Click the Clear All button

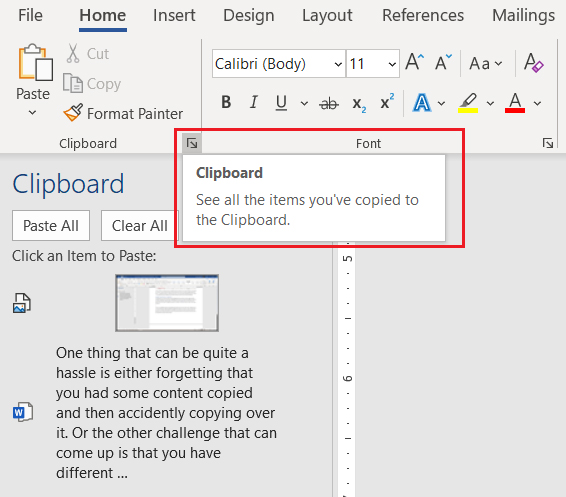pos(140,226)
